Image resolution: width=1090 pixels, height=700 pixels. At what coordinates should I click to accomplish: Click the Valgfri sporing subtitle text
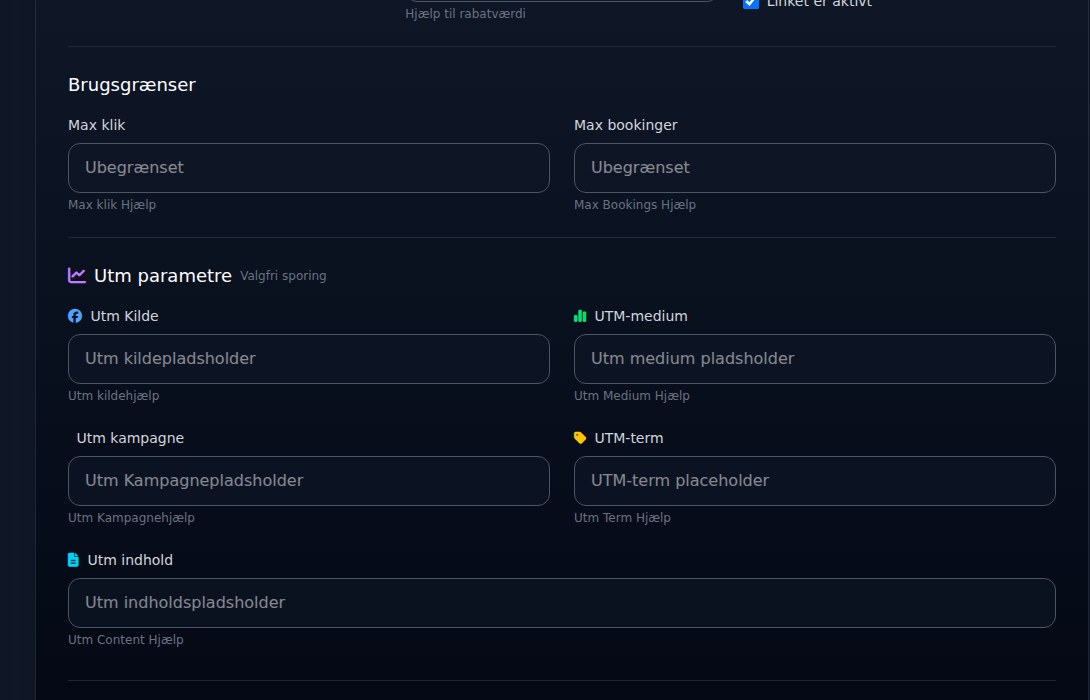pos(283,276)
